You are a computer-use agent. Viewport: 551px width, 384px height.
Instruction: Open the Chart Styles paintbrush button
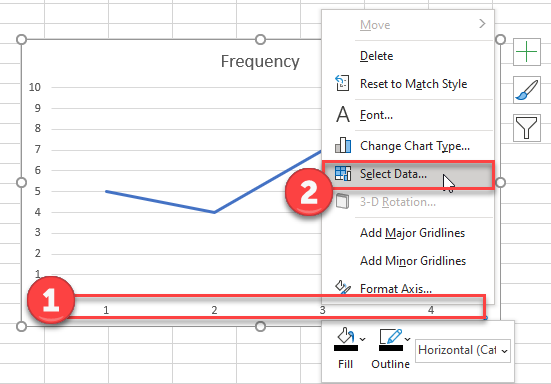click(x=526, y=90)
